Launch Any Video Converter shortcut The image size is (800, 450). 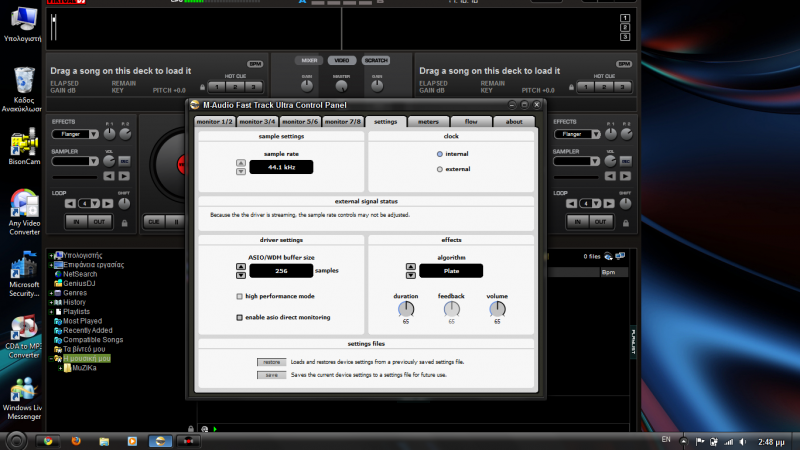24,212
